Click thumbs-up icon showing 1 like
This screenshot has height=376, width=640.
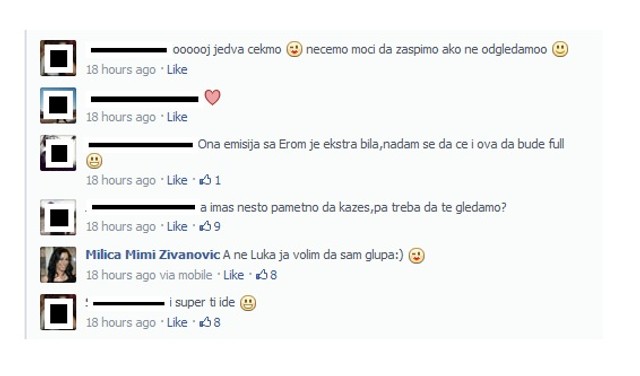click(x=205, y=180)
